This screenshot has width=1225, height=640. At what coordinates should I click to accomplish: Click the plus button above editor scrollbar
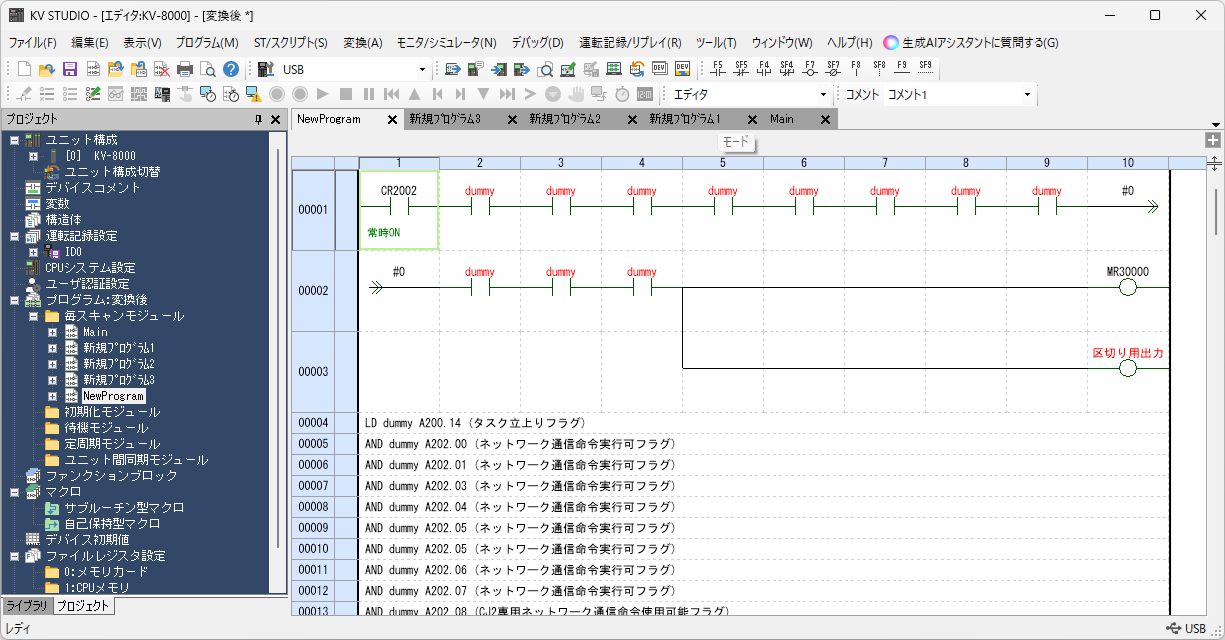(x=1213, y=140)
